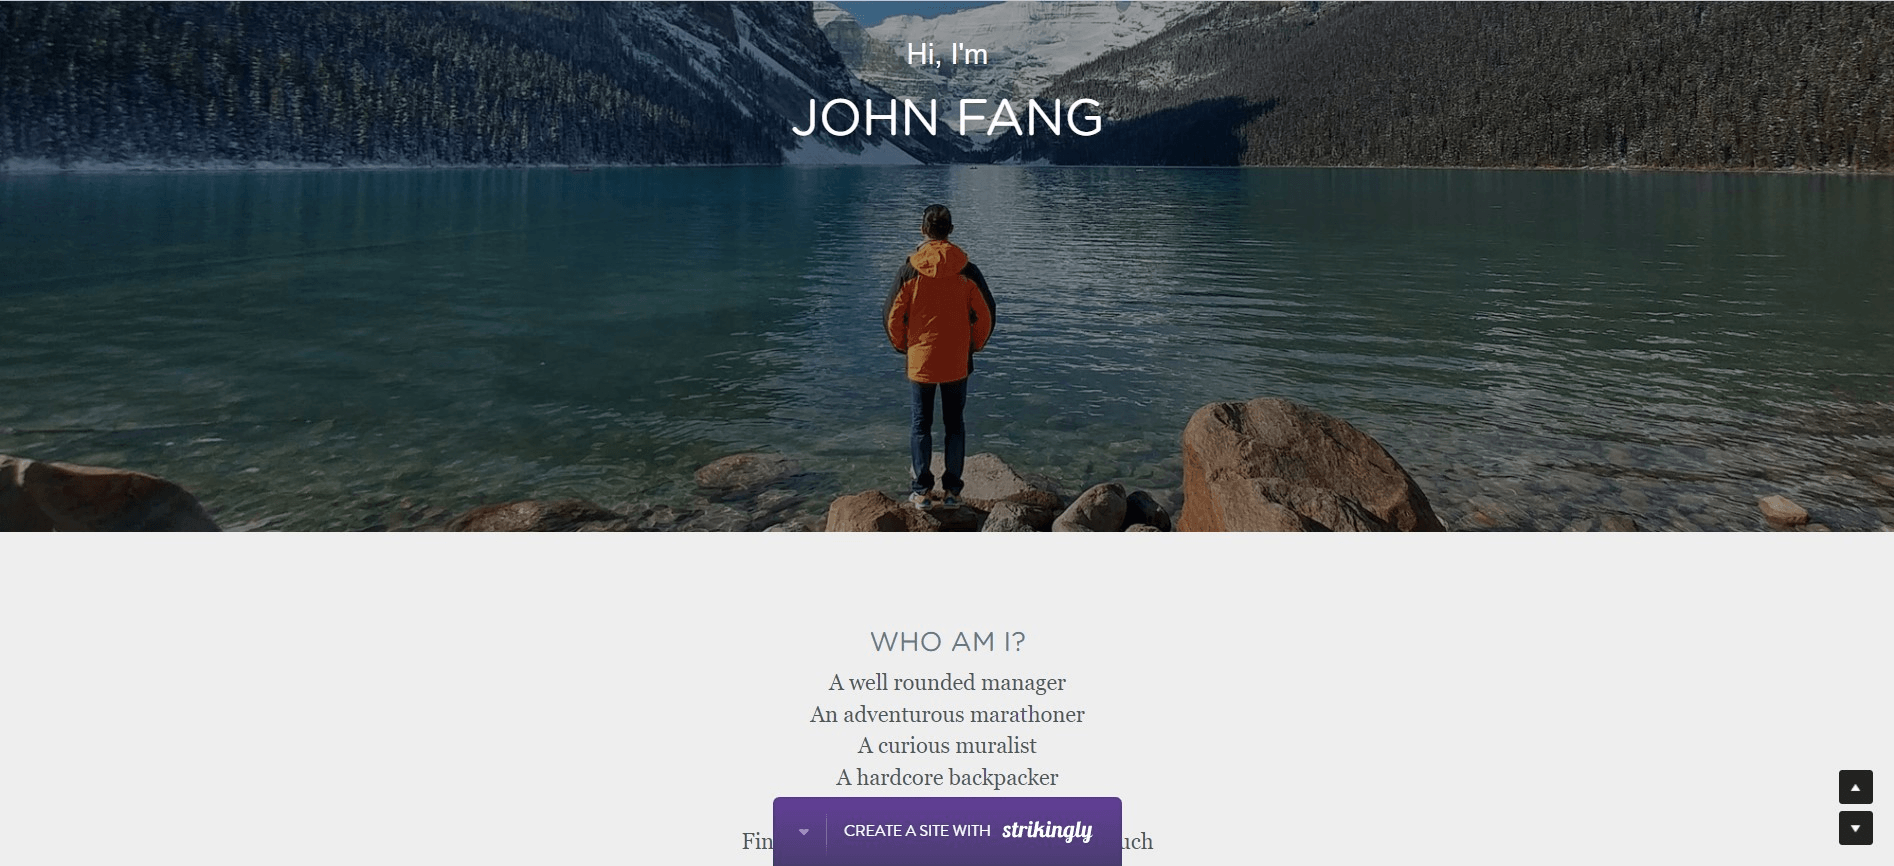1894x866 pixels.
Task: Click the A well rounded manager line
Action: [947, 683]
